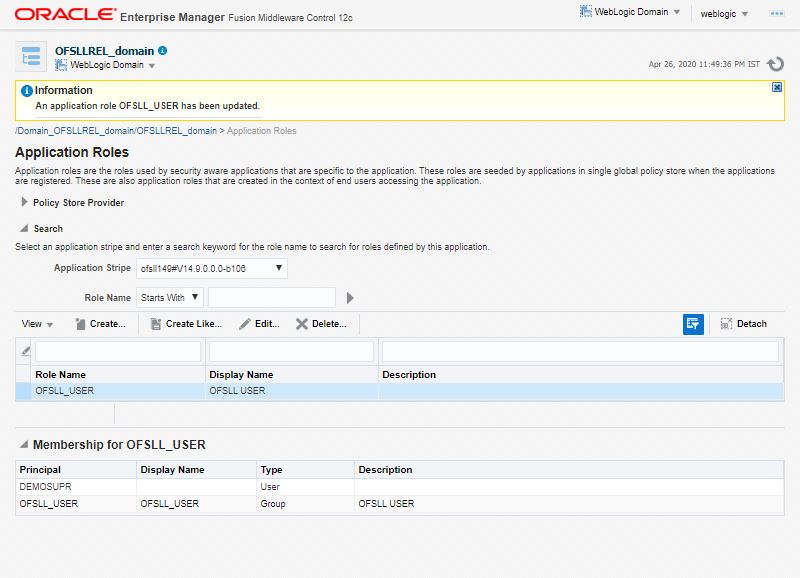Open the Application Stripe dropdown
The width and height of the screenshot is (800, 578).
(212, 268)
